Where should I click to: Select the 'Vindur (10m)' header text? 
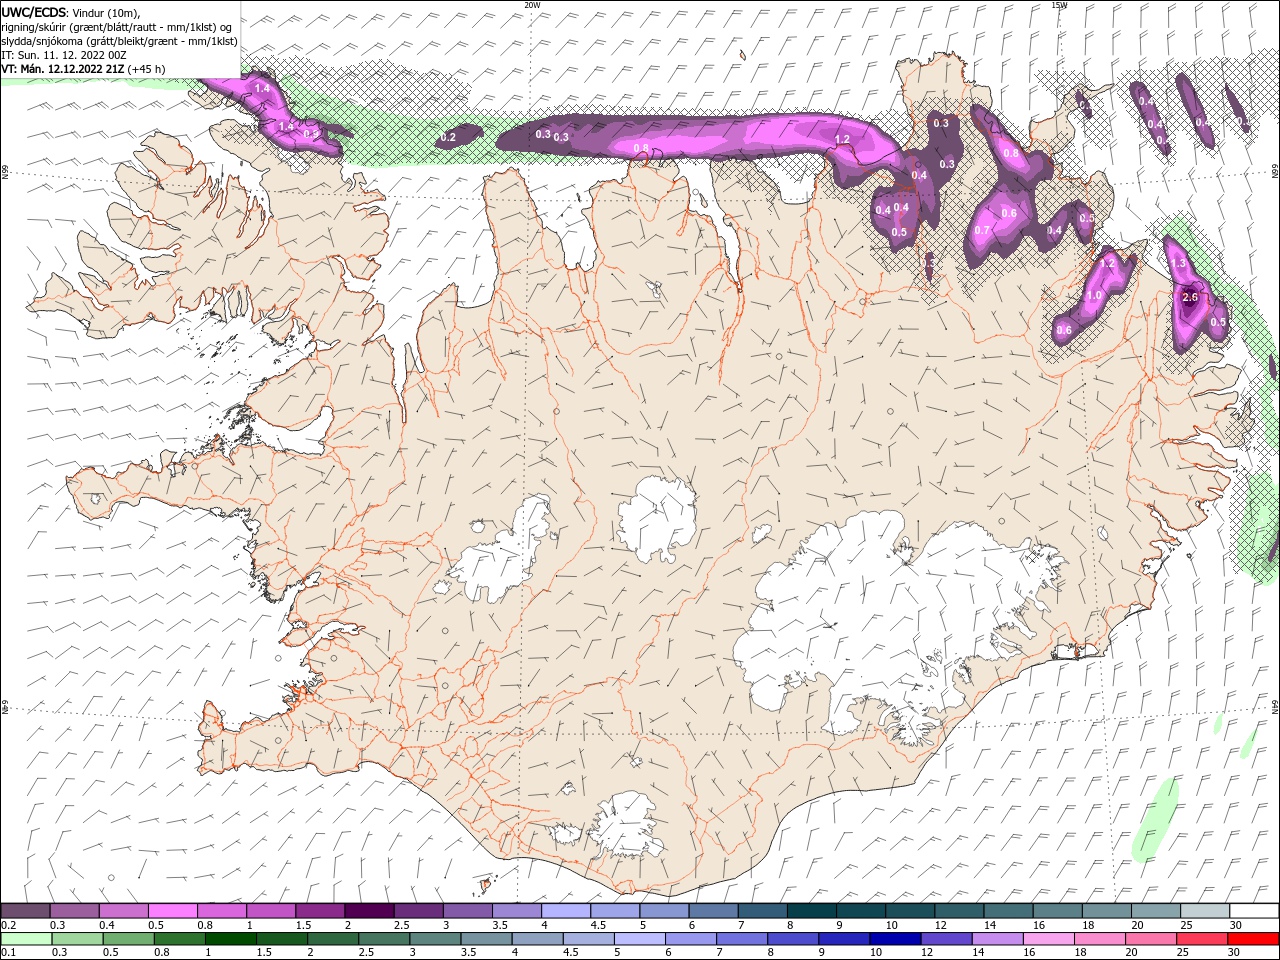tap(106, 12)
